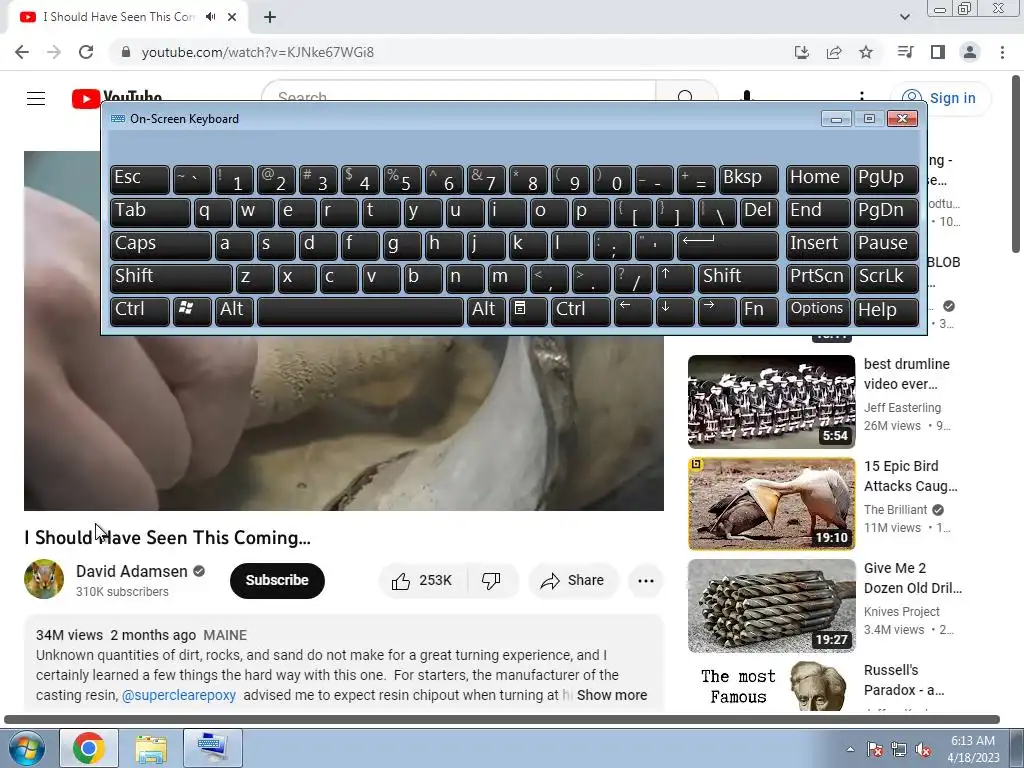Open the Russell's Paradox video title

(x=904, y=680)
